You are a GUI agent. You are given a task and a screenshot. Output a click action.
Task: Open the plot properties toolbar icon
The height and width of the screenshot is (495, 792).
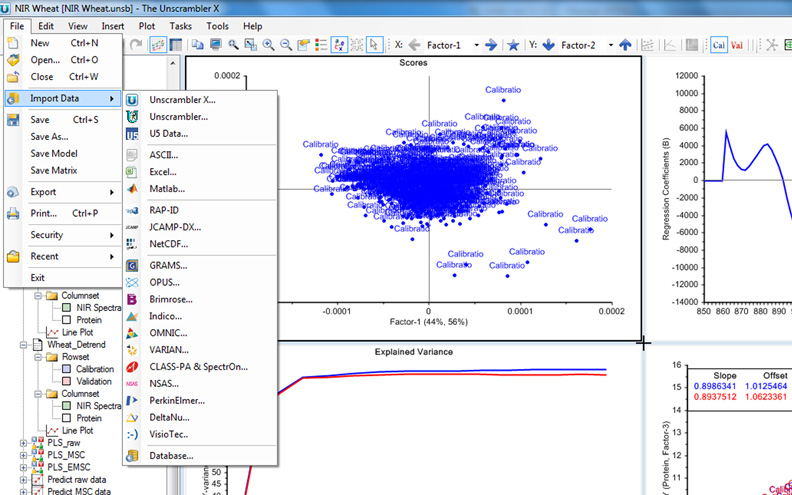click(303, 44)
